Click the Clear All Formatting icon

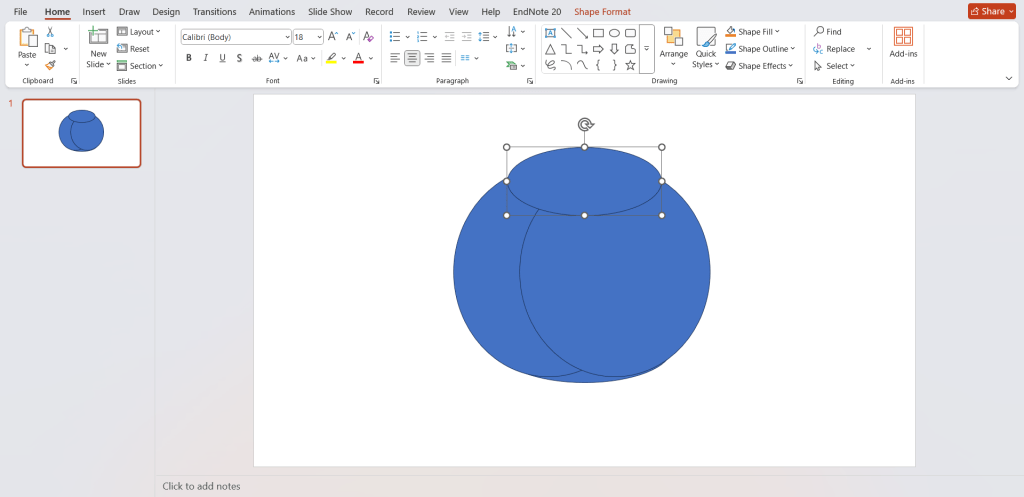pyautogui.click(x=368, y=36)
